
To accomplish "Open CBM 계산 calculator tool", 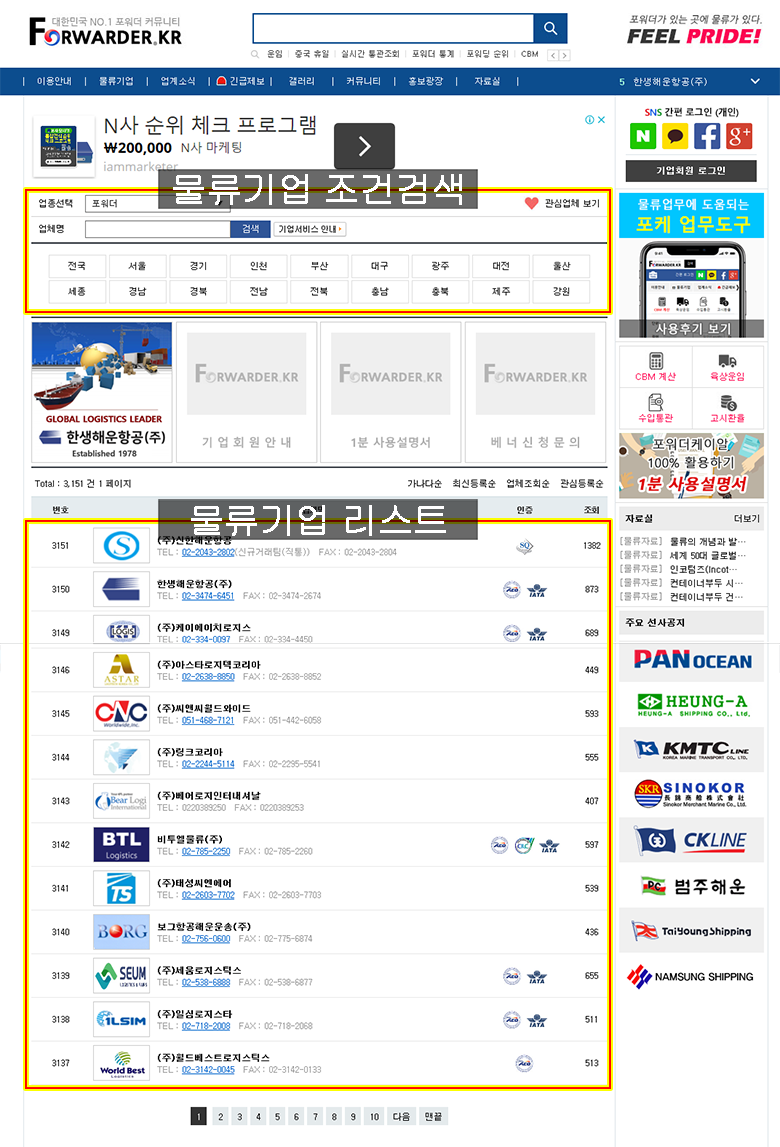I will pos(656,366).
